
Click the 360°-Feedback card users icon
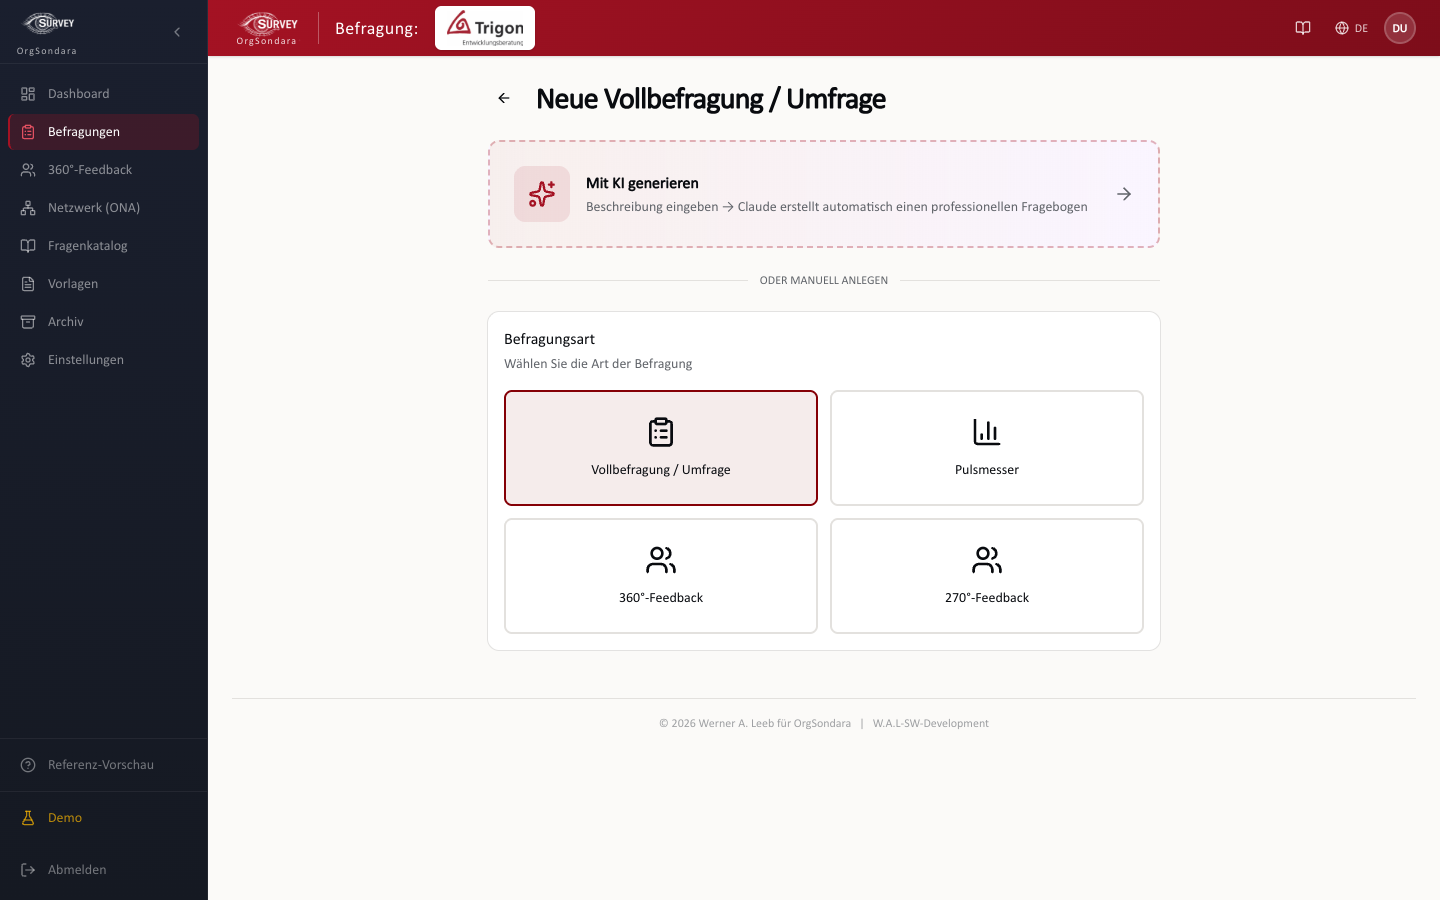coord(661,560)
